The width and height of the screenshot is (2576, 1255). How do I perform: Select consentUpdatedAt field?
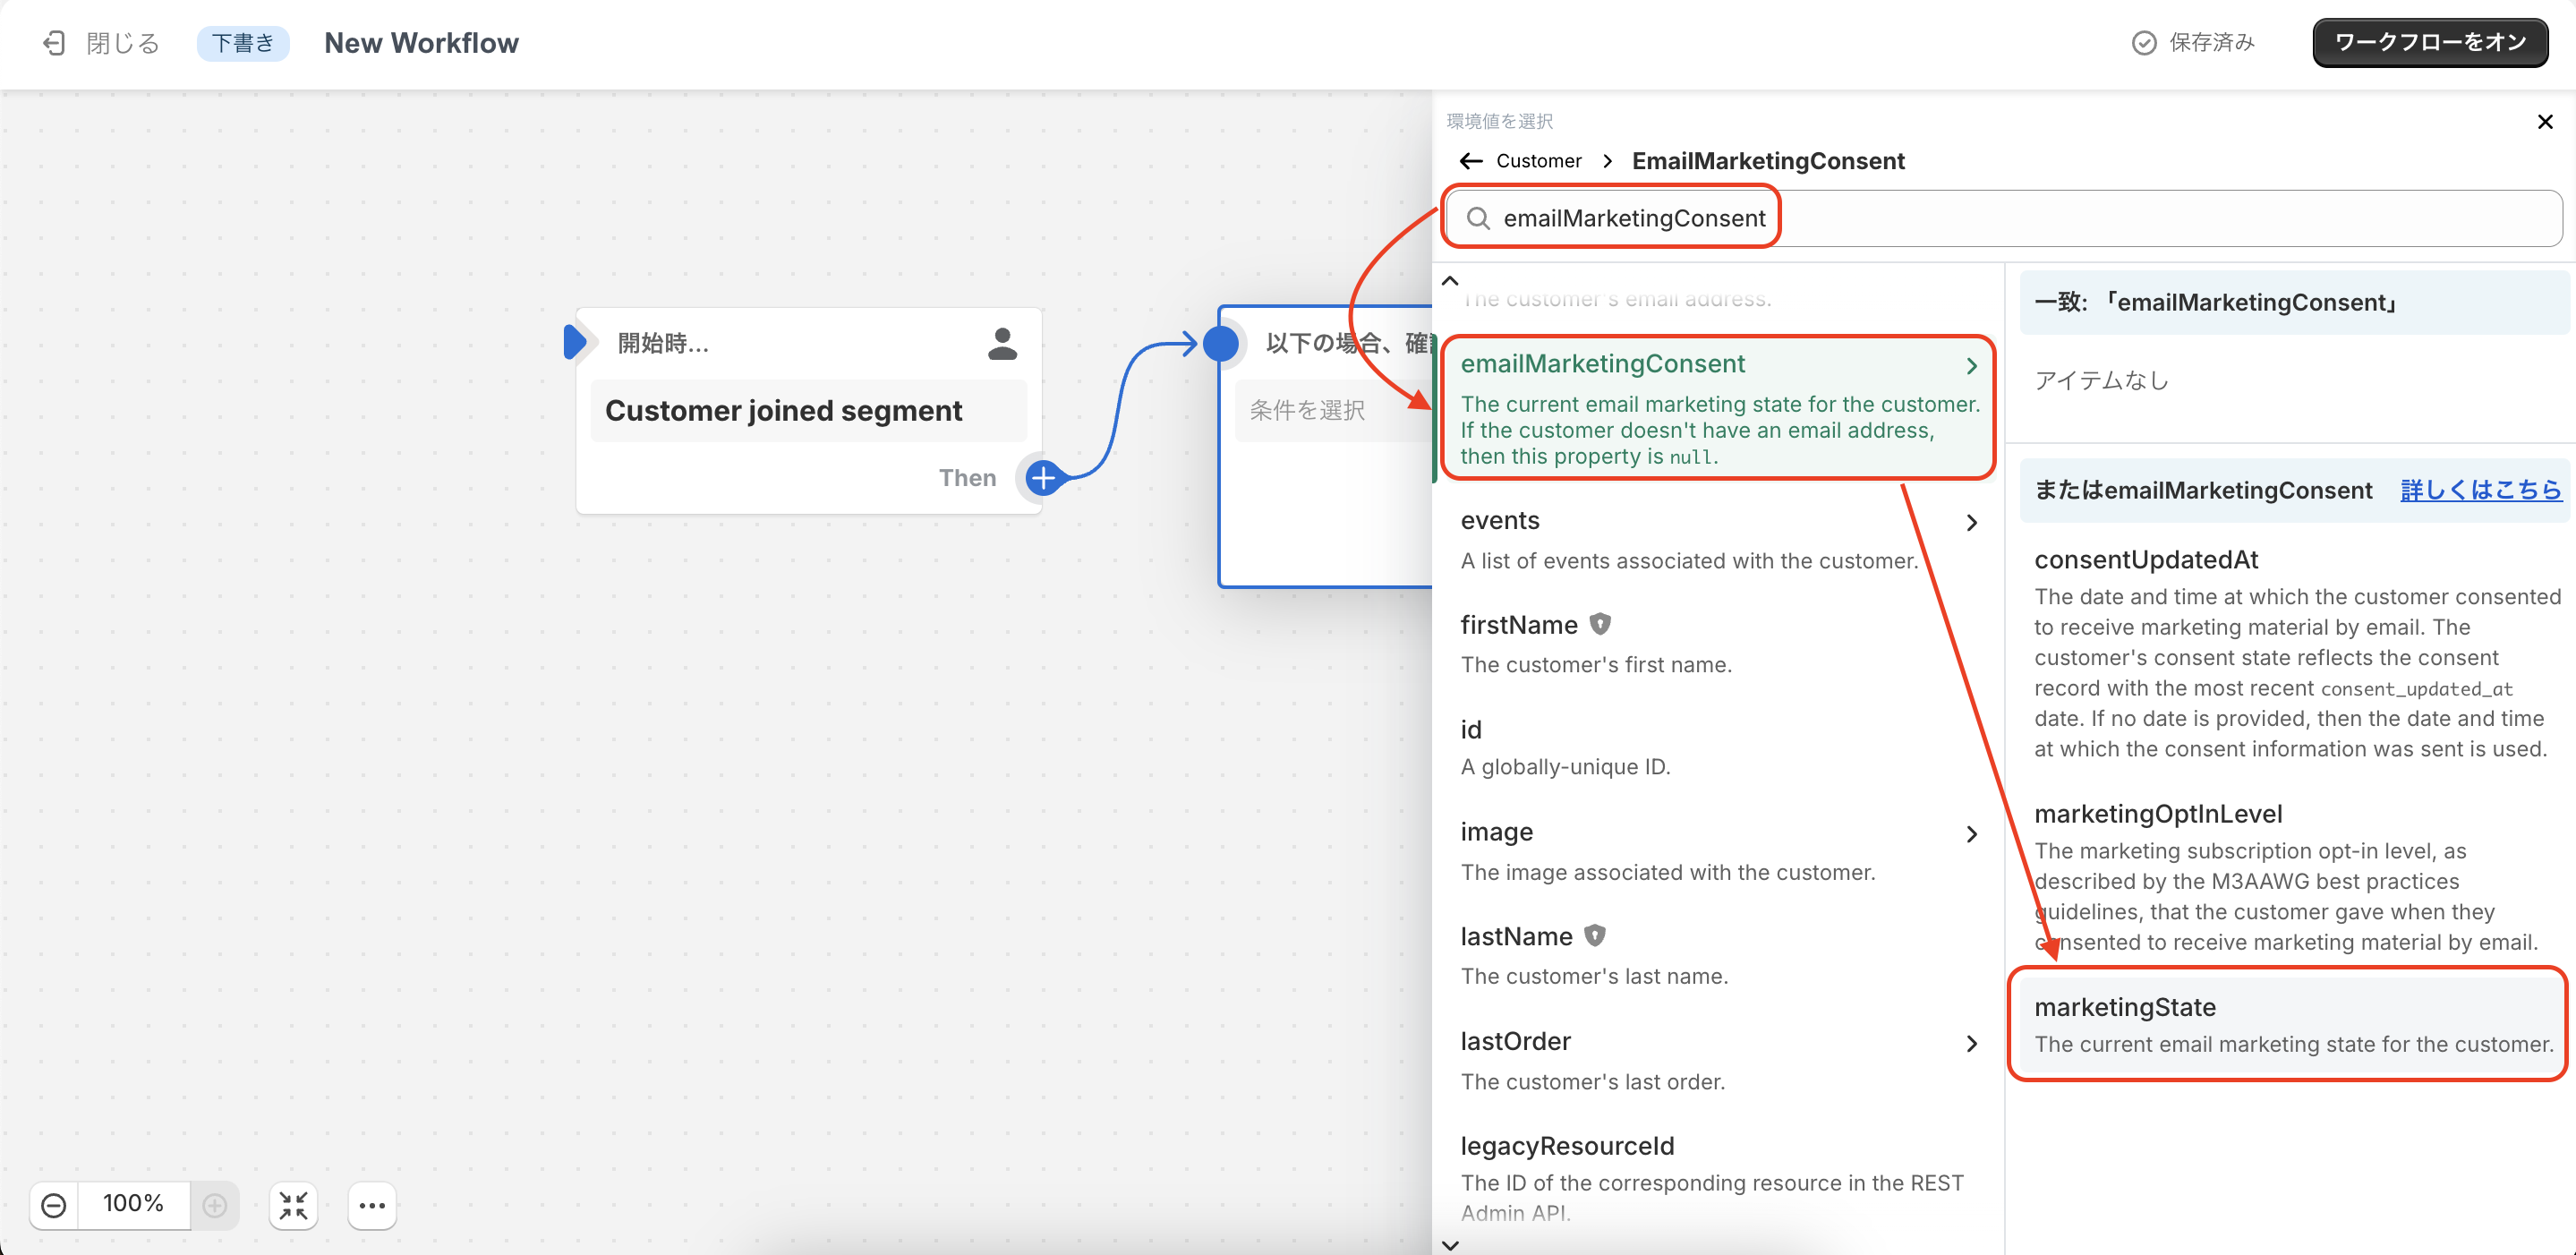pyautogui.click(x=2146, y=559)
